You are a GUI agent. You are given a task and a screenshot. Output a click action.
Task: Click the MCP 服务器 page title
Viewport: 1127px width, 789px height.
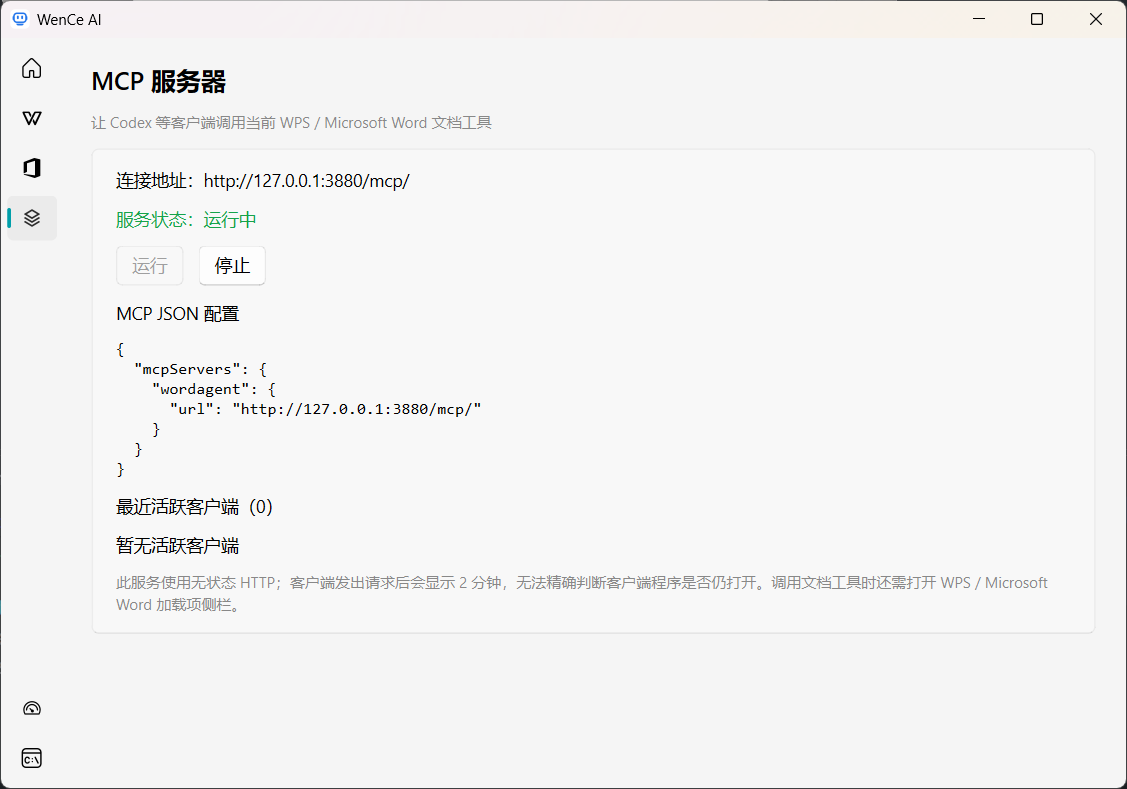tap(159, 81)
